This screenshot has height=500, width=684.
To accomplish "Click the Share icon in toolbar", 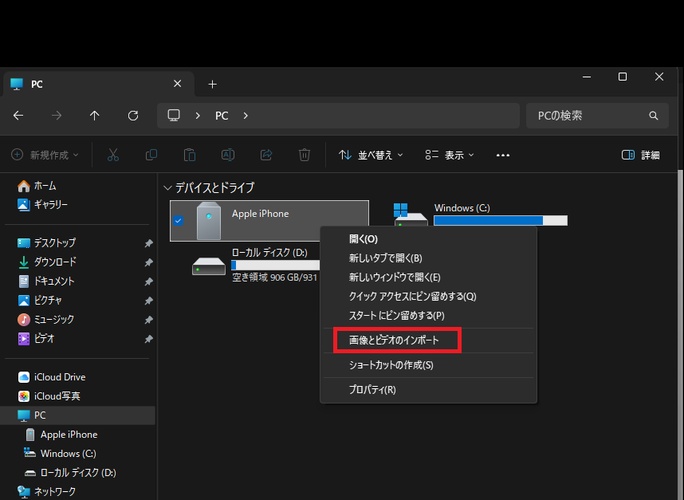I will coord(266,155).
